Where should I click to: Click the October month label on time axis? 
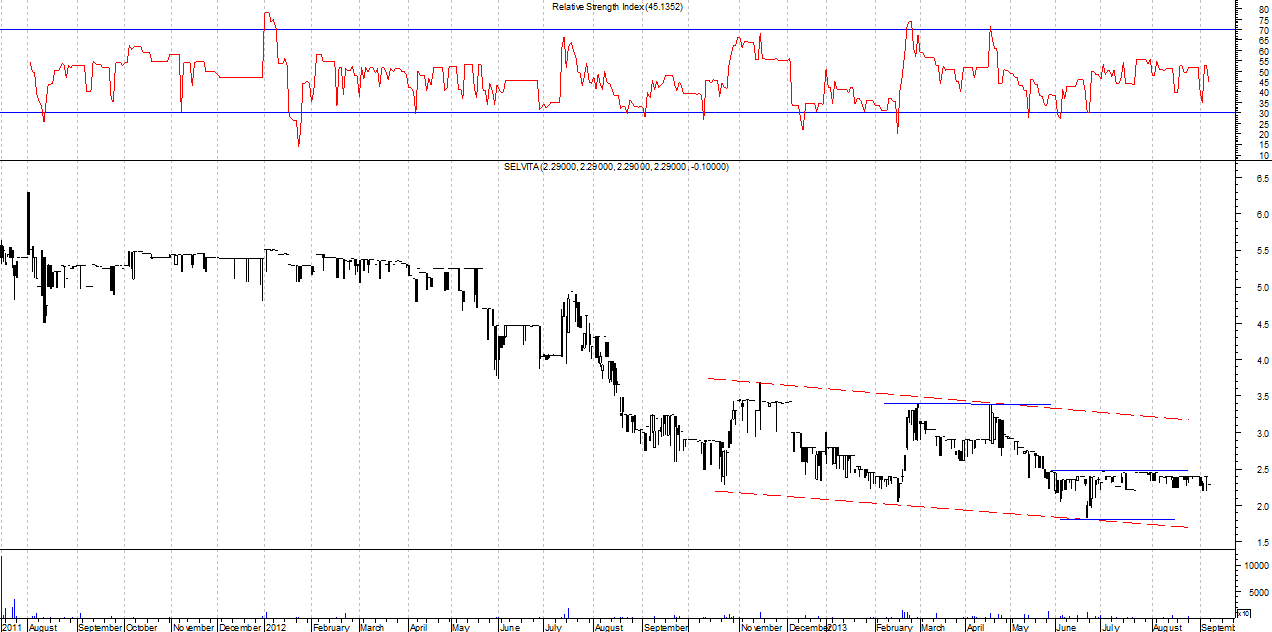141,627
